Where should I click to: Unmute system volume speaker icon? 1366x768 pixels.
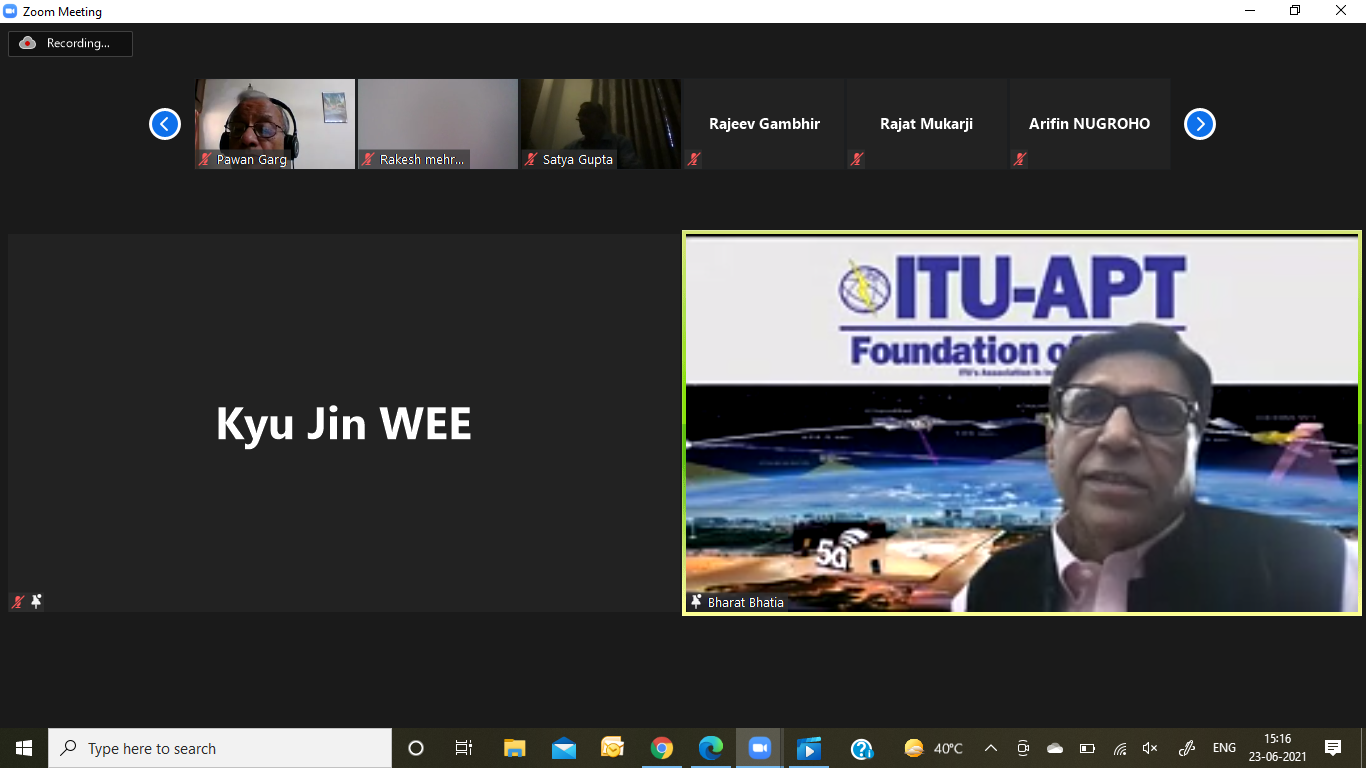click(x=1150, y=748)
